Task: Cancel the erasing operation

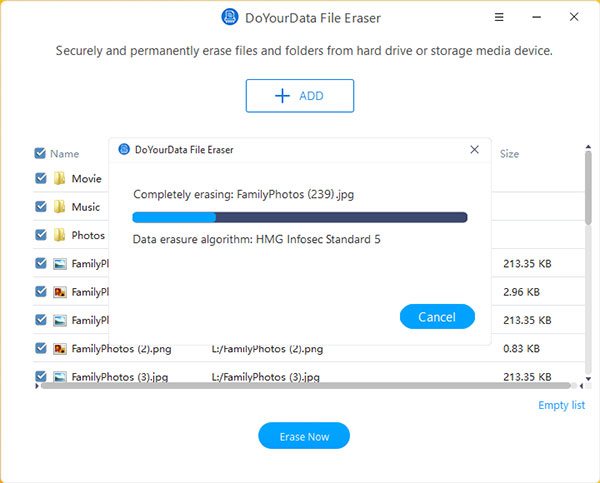Action: (x=437, y=317)
